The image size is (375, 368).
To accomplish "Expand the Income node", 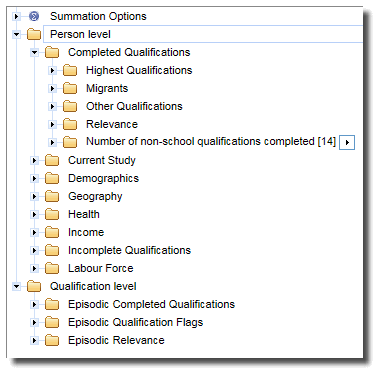I will (x=34, y=232).
